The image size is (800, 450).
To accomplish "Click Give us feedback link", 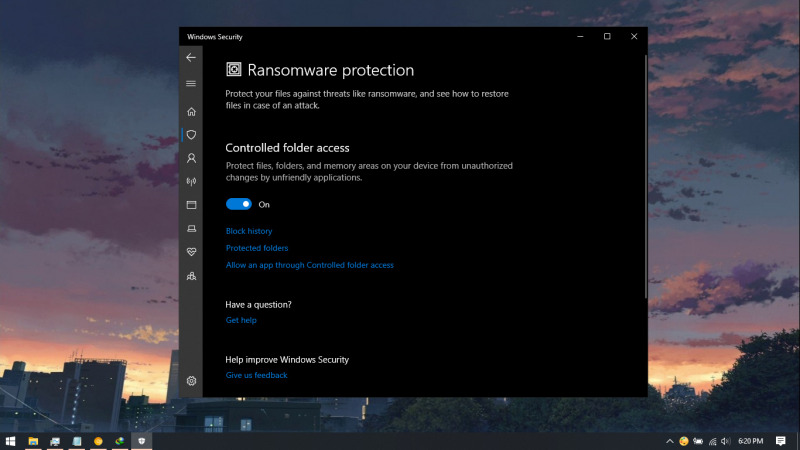I will click(x=256, y=375).
